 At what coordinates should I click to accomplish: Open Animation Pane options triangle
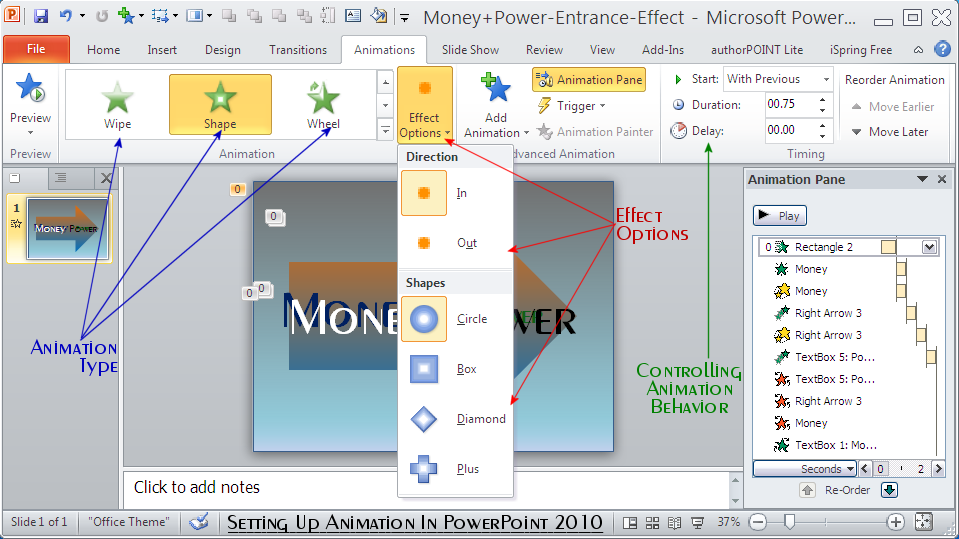pos(922,179)
